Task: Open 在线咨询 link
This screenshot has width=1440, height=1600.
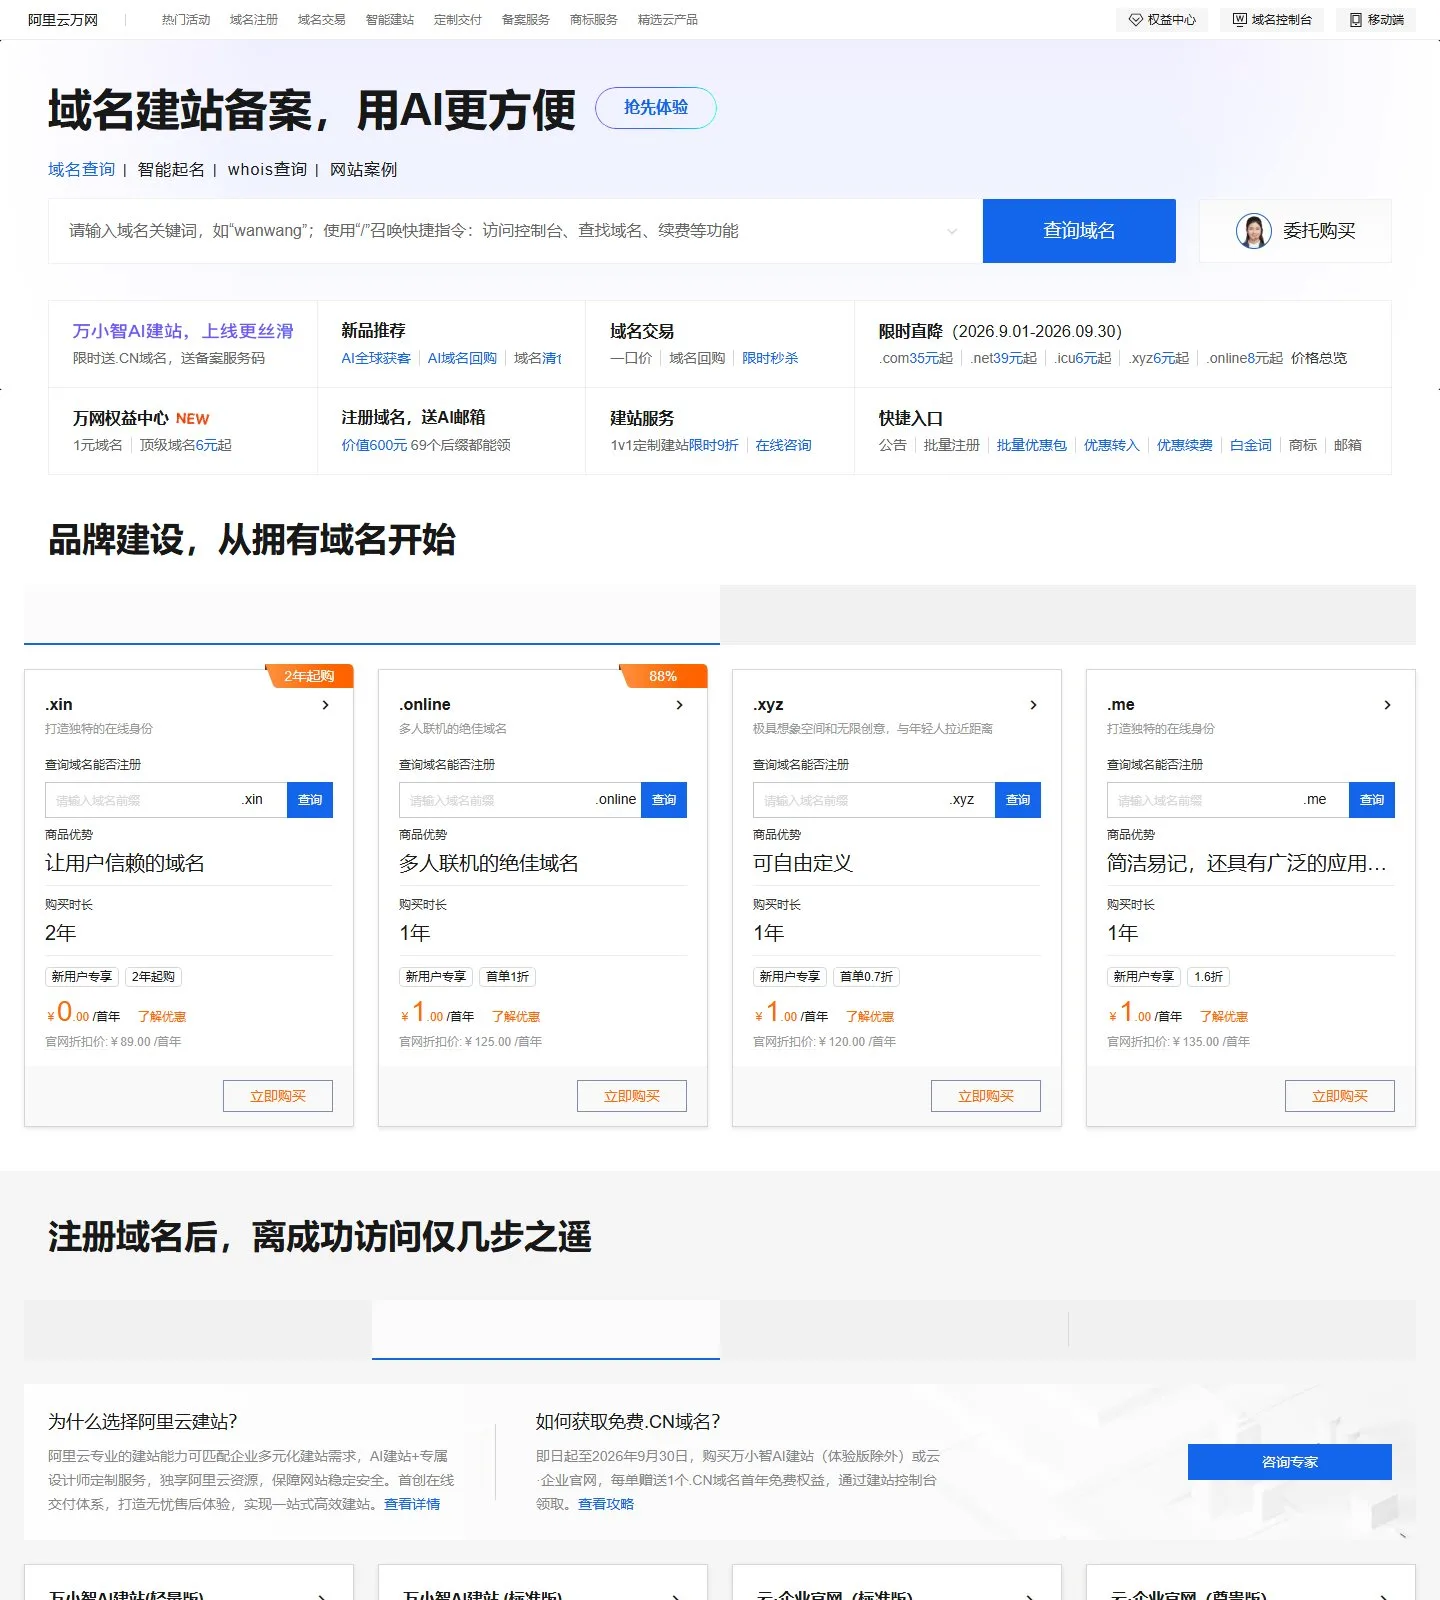Action: [784, 445]
